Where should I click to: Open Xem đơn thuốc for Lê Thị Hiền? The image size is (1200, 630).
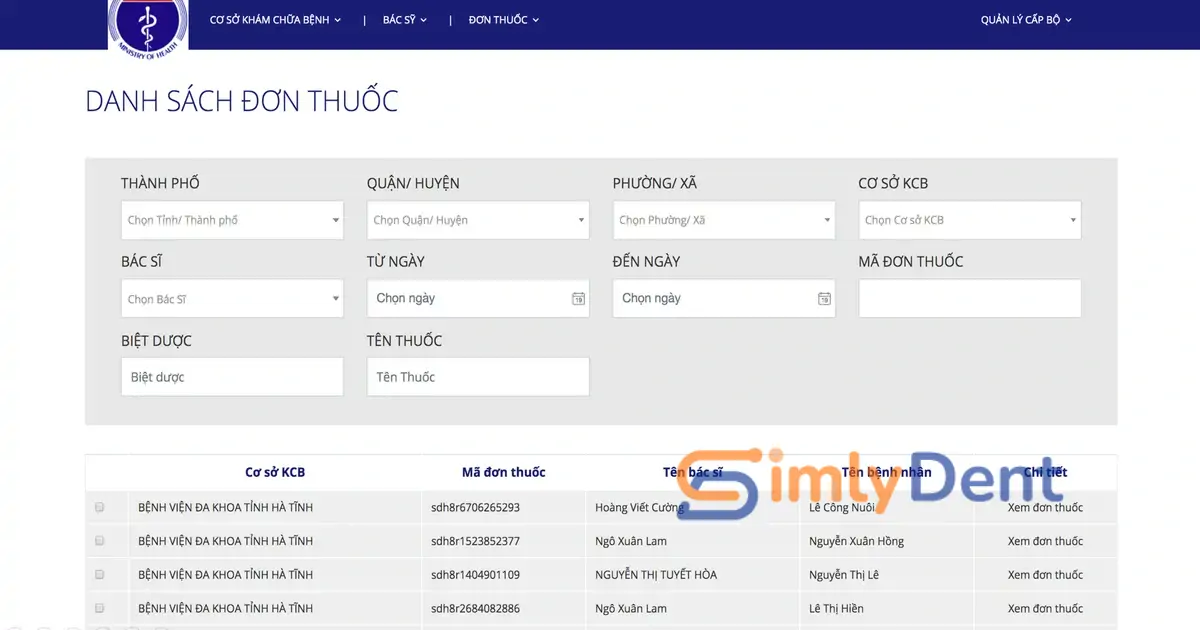[x=1045, y=608]
